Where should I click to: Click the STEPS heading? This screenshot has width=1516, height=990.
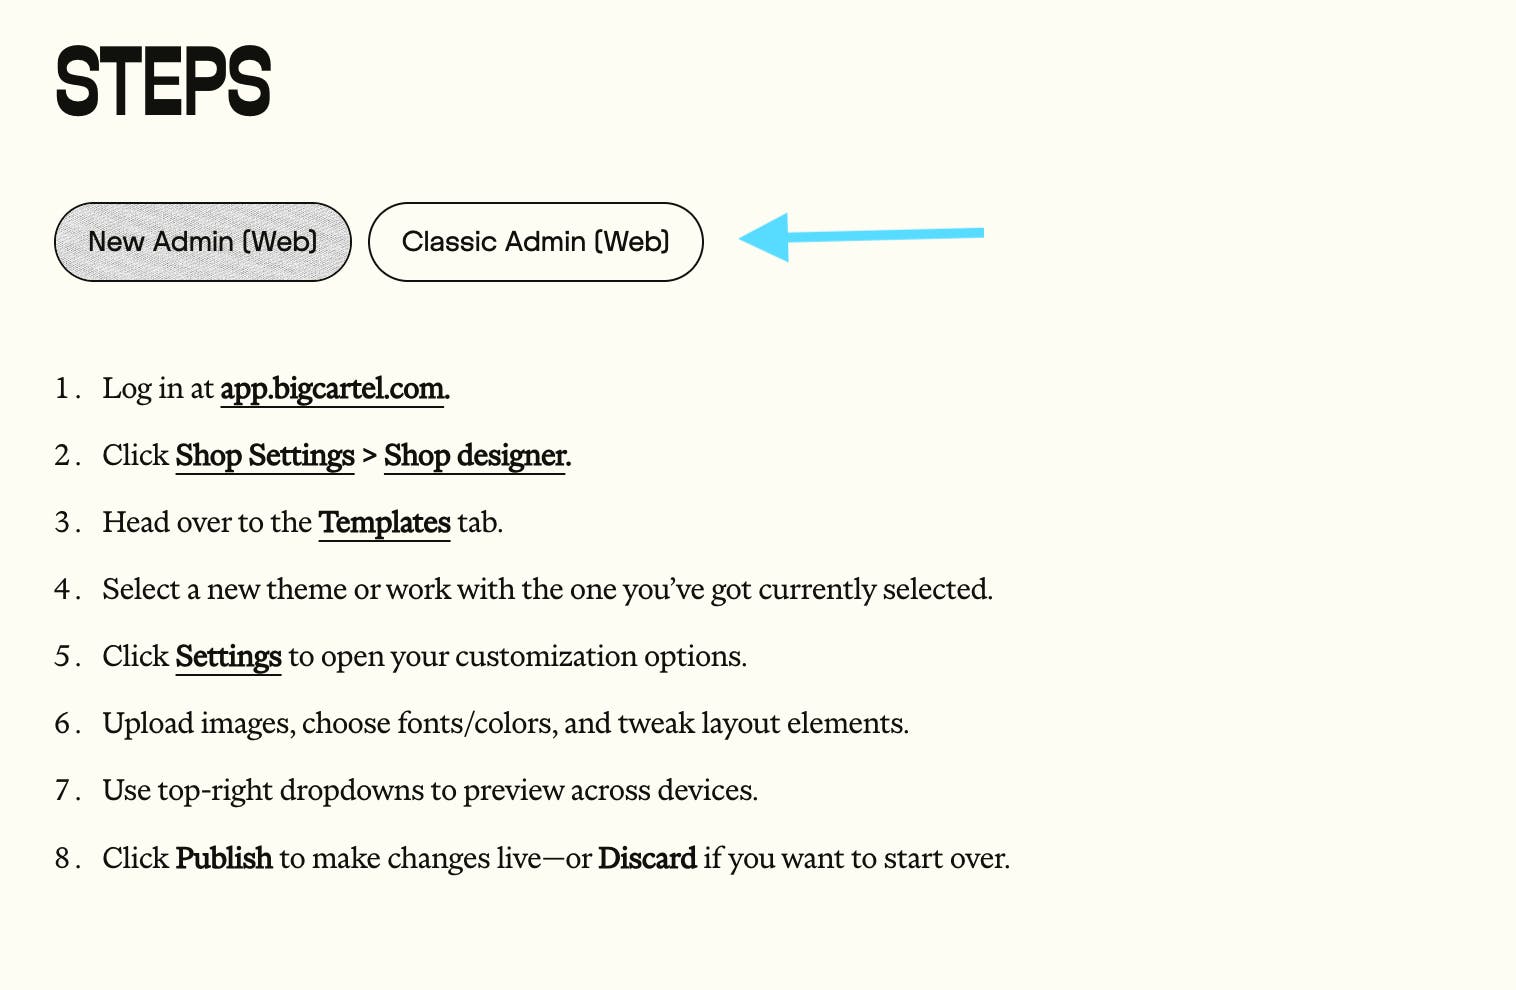163,82
